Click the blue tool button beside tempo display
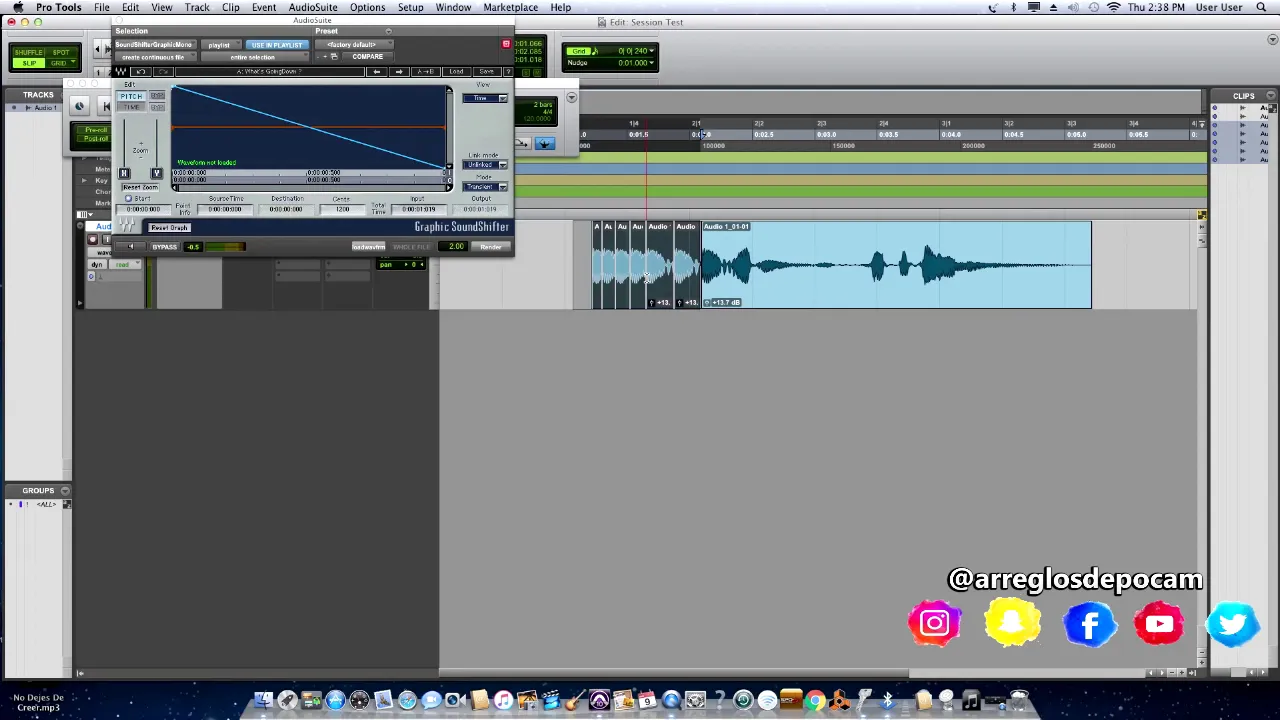This screenshot has width=1280, height=720. click(x=544, y=143)
